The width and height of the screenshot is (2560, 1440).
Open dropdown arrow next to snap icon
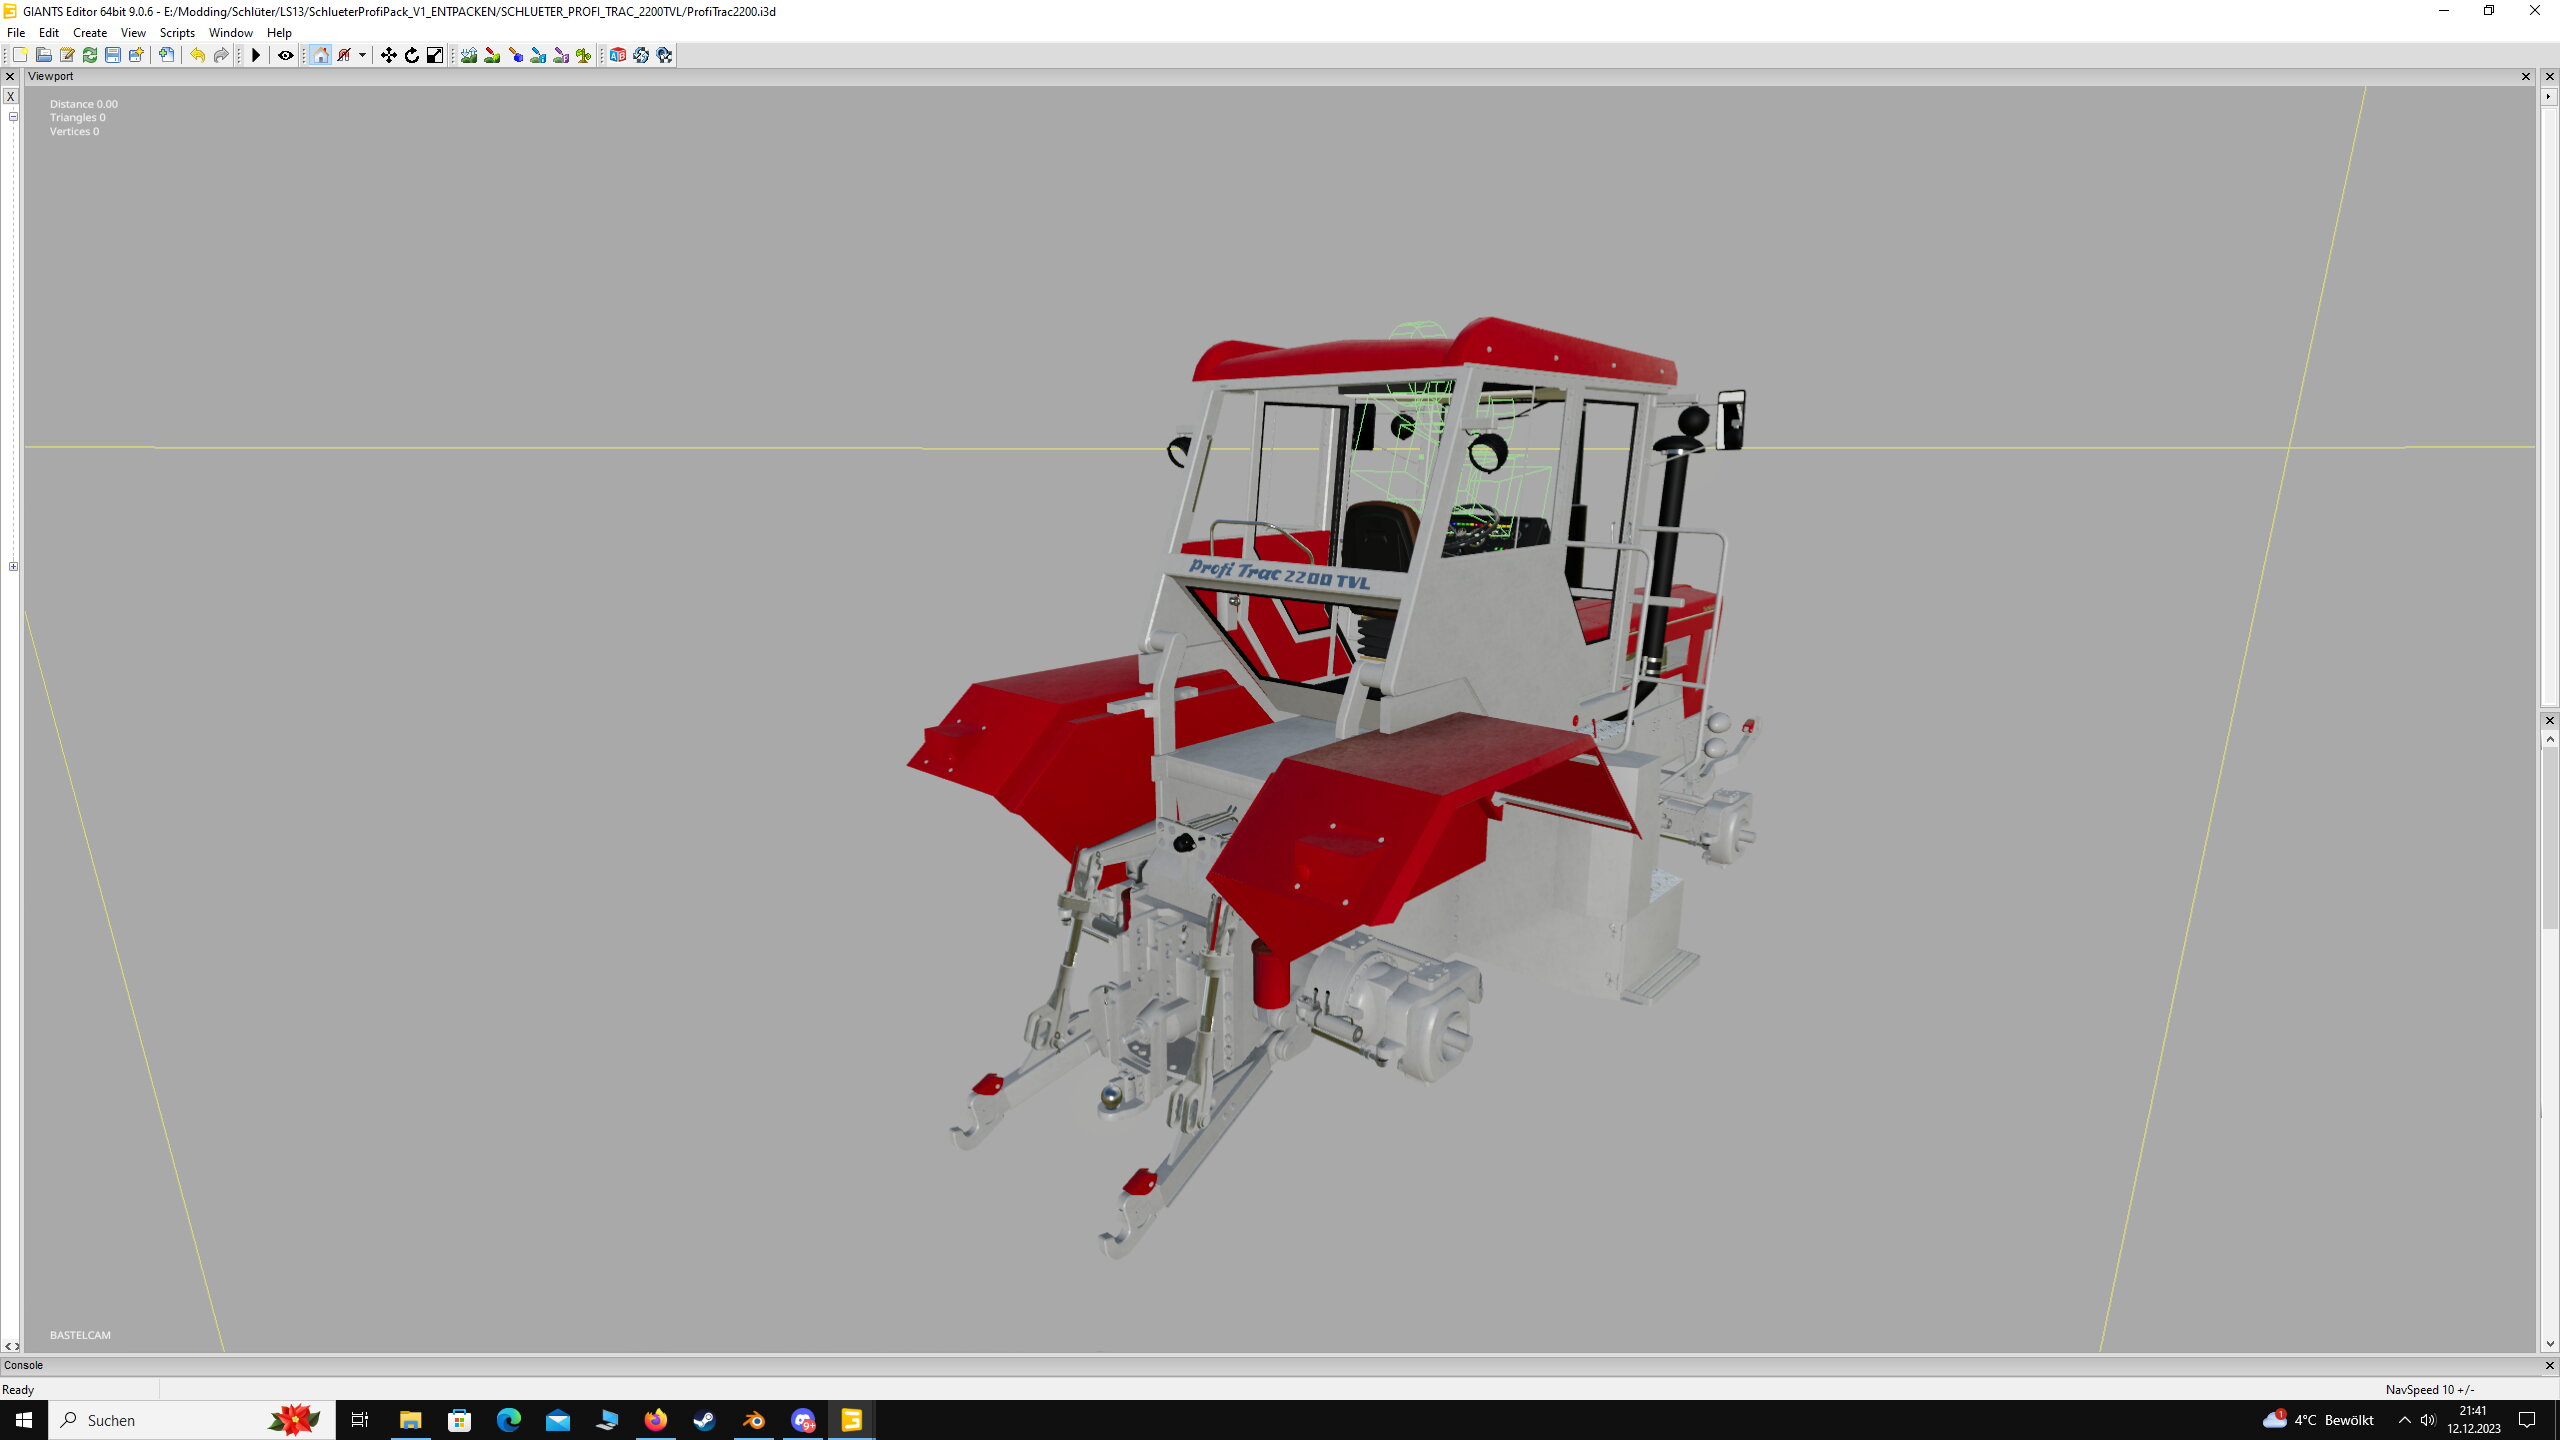(362, 55)
